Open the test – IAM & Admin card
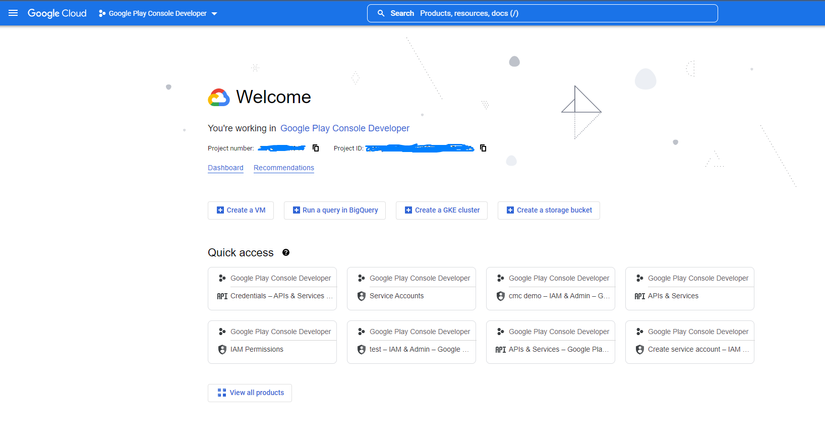Viewport: 825px width, 421px height. (x=411, y=342)
